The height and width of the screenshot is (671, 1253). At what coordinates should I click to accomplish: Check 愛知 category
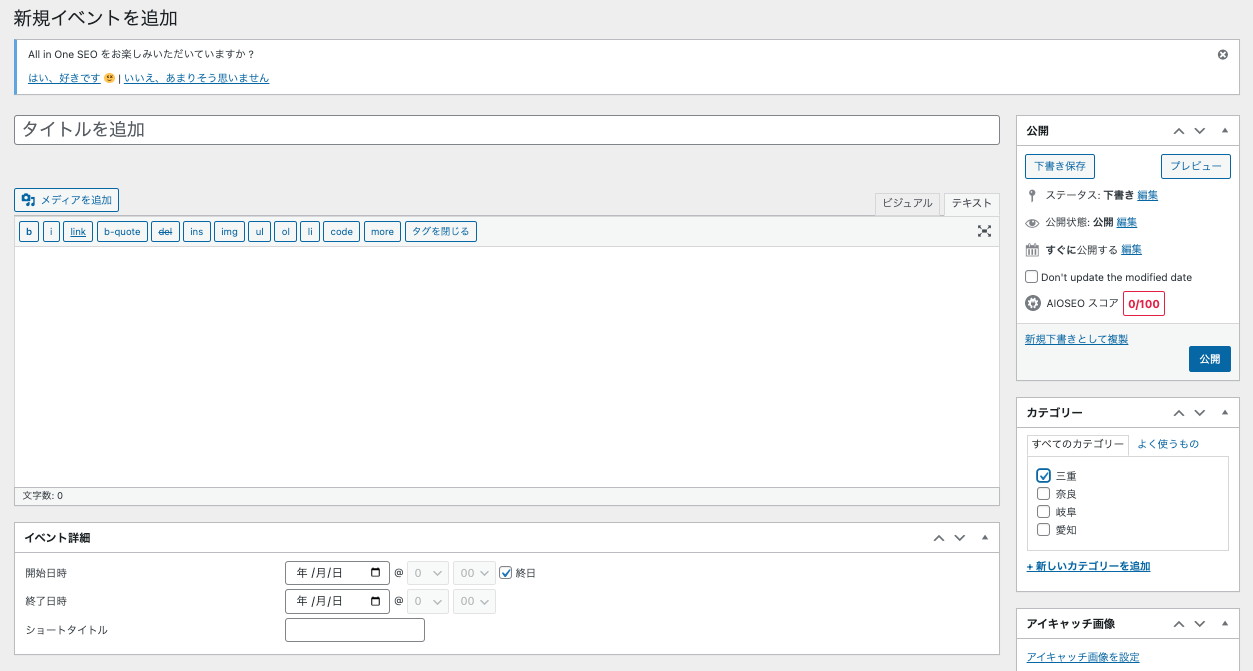1044,530
